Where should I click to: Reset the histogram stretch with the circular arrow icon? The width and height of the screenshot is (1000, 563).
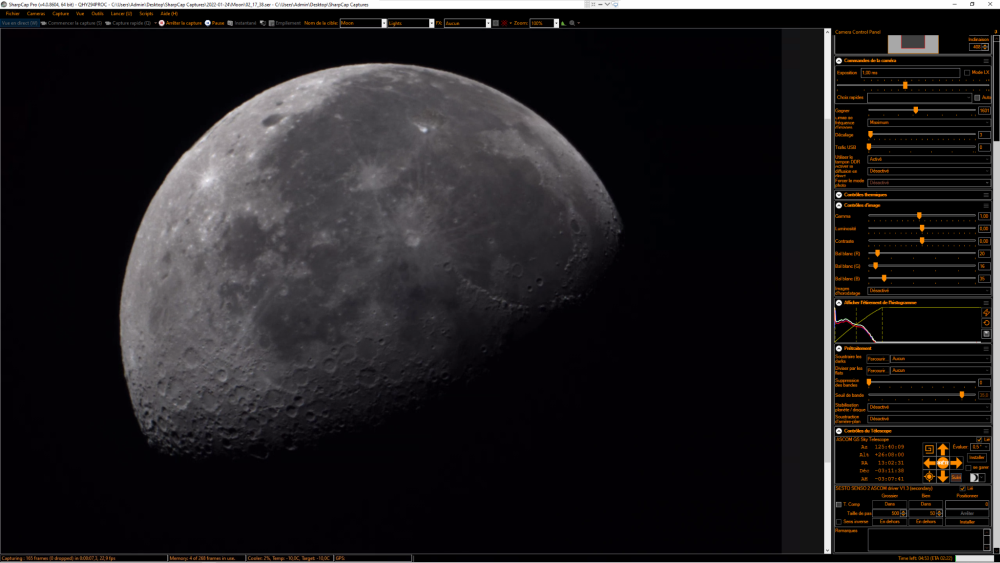(x=986, y=322)
